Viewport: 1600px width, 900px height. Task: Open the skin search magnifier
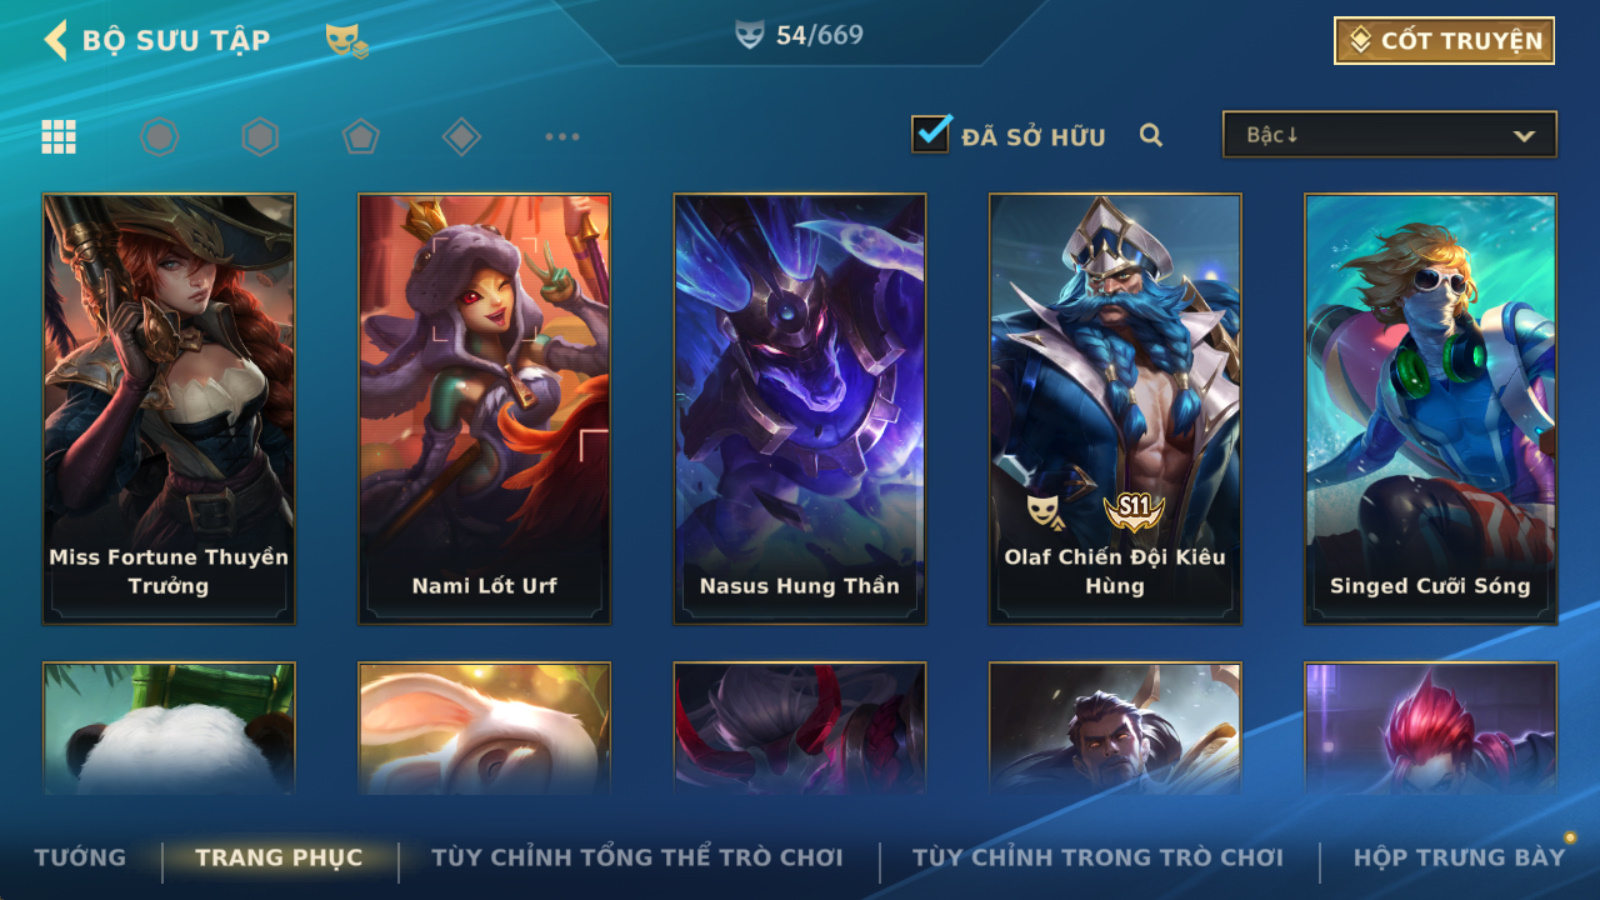pos(1151,136)
